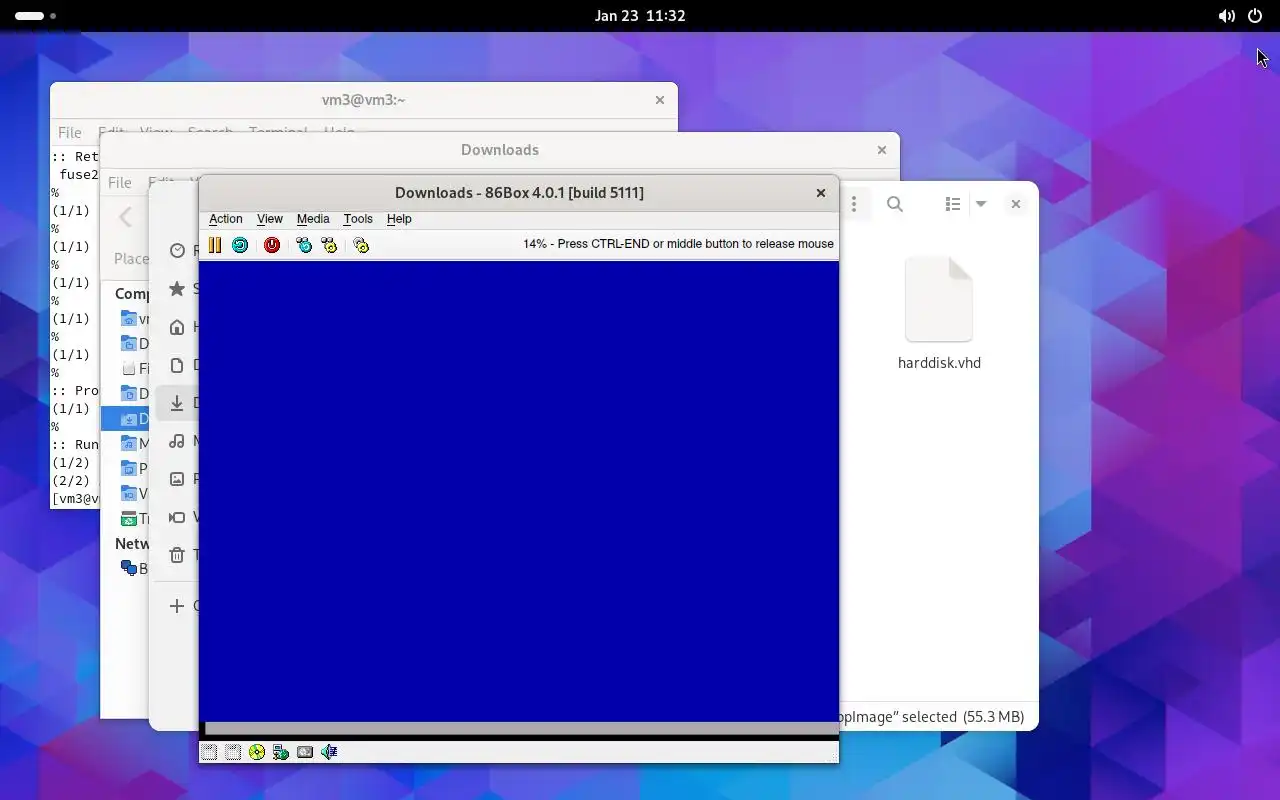
Task: Click the sound speaker status bar icon
Action: point(329,752)
